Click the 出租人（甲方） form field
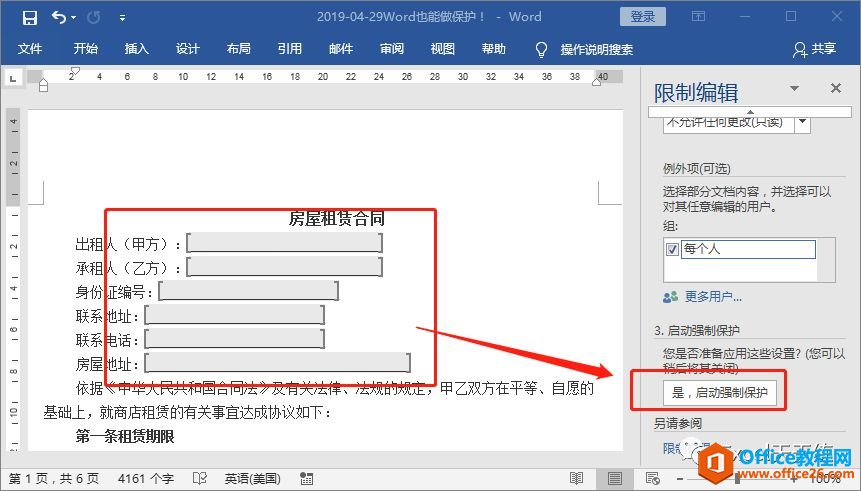861x491 pixels. (284, 243)
